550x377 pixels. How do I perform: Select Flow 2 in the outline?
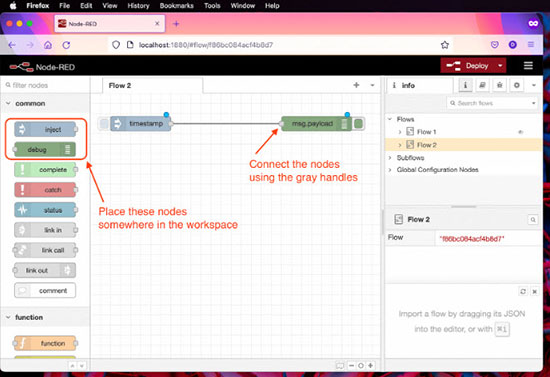click(427, 145)
